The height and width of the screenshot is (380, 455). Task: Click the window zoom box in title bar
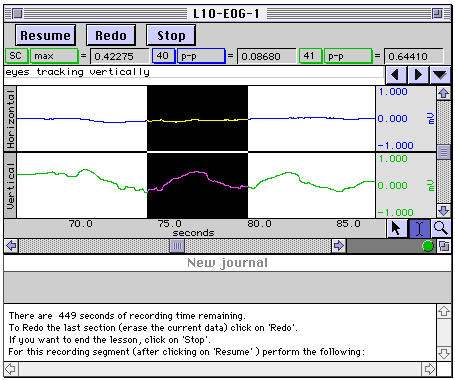(437, 14)
